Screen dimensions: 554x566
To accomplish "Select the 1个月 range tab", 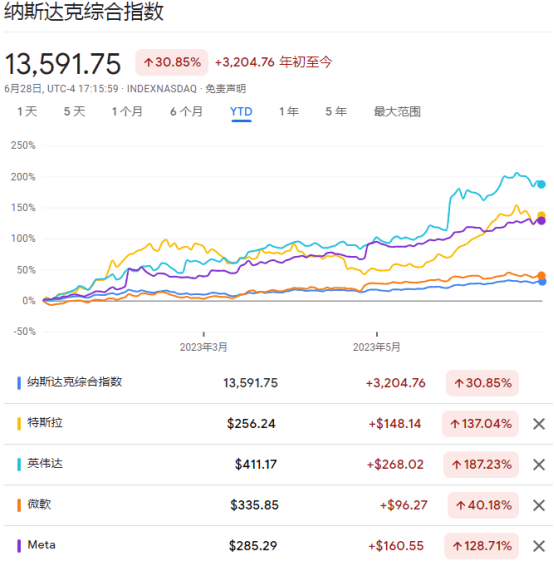I will click(127, 112).
